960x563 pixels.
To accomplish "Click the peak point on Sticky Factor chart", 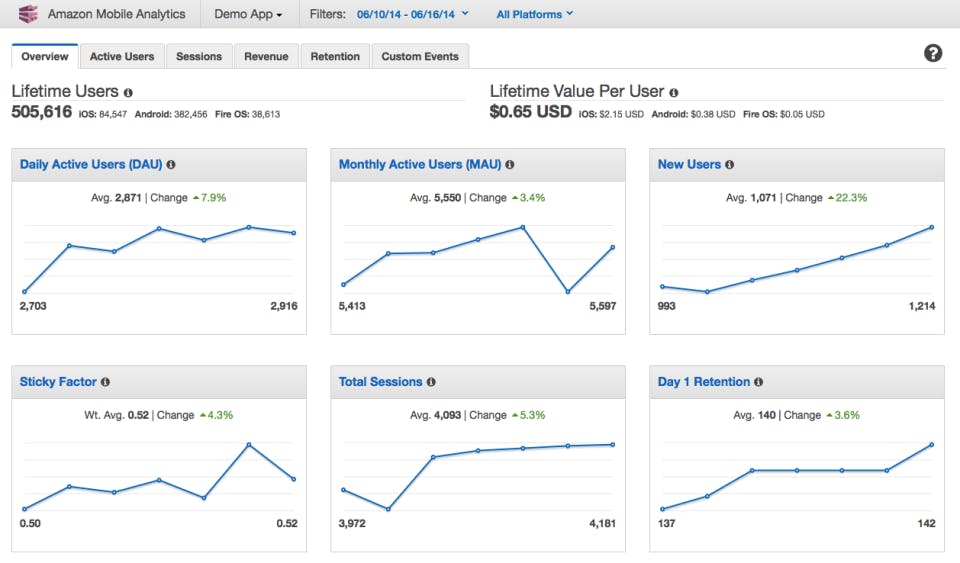I will coord(249,444).
